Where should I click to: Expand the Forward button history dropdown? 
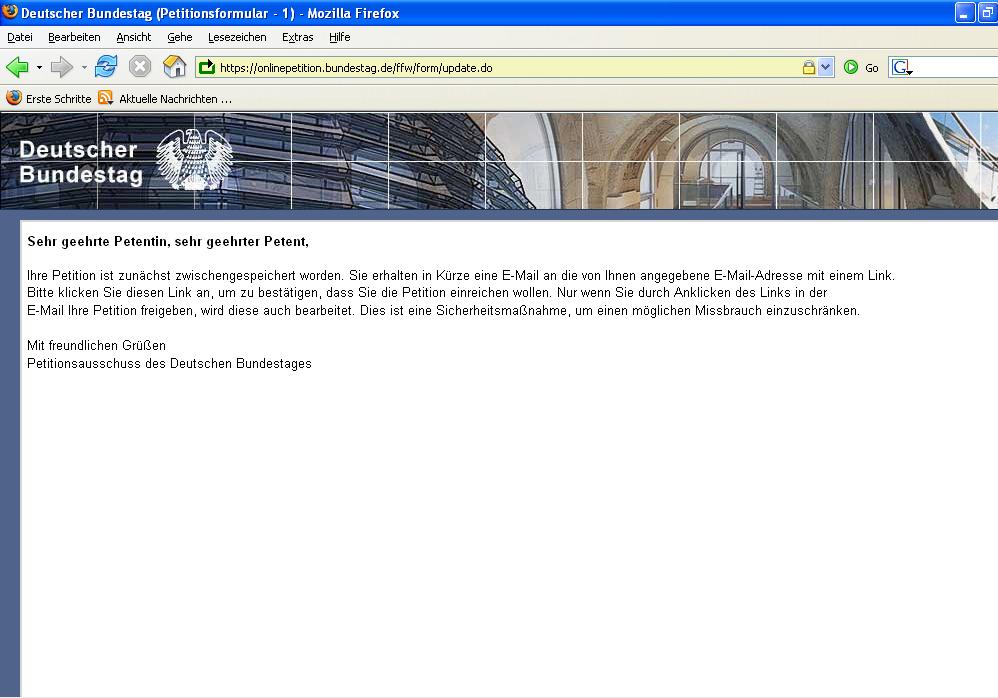(84, 67)
